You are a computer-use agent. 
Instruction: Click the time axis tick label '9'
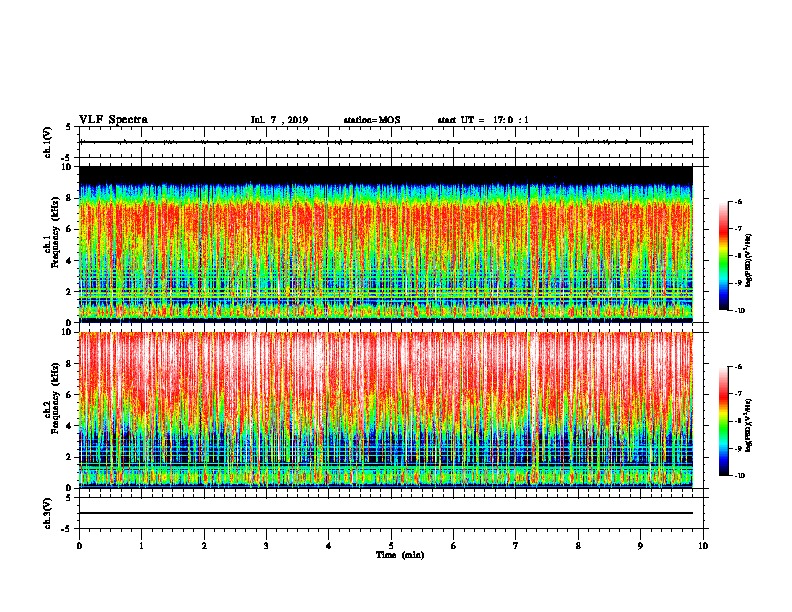tap(640, 546)
